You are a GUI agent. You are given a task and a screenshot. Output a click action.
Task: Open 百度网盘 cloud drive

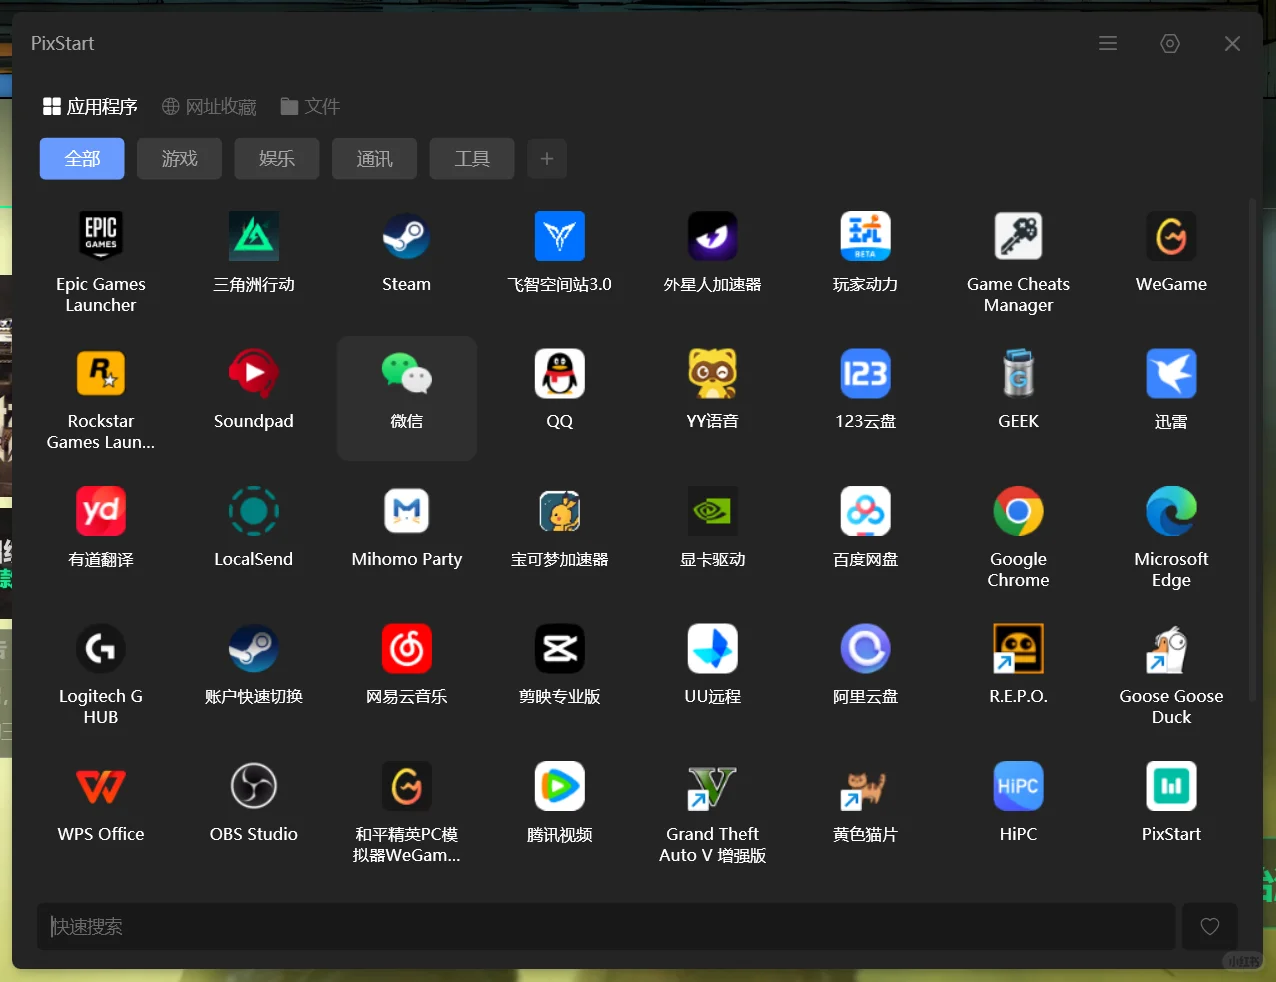click(865, 525)
